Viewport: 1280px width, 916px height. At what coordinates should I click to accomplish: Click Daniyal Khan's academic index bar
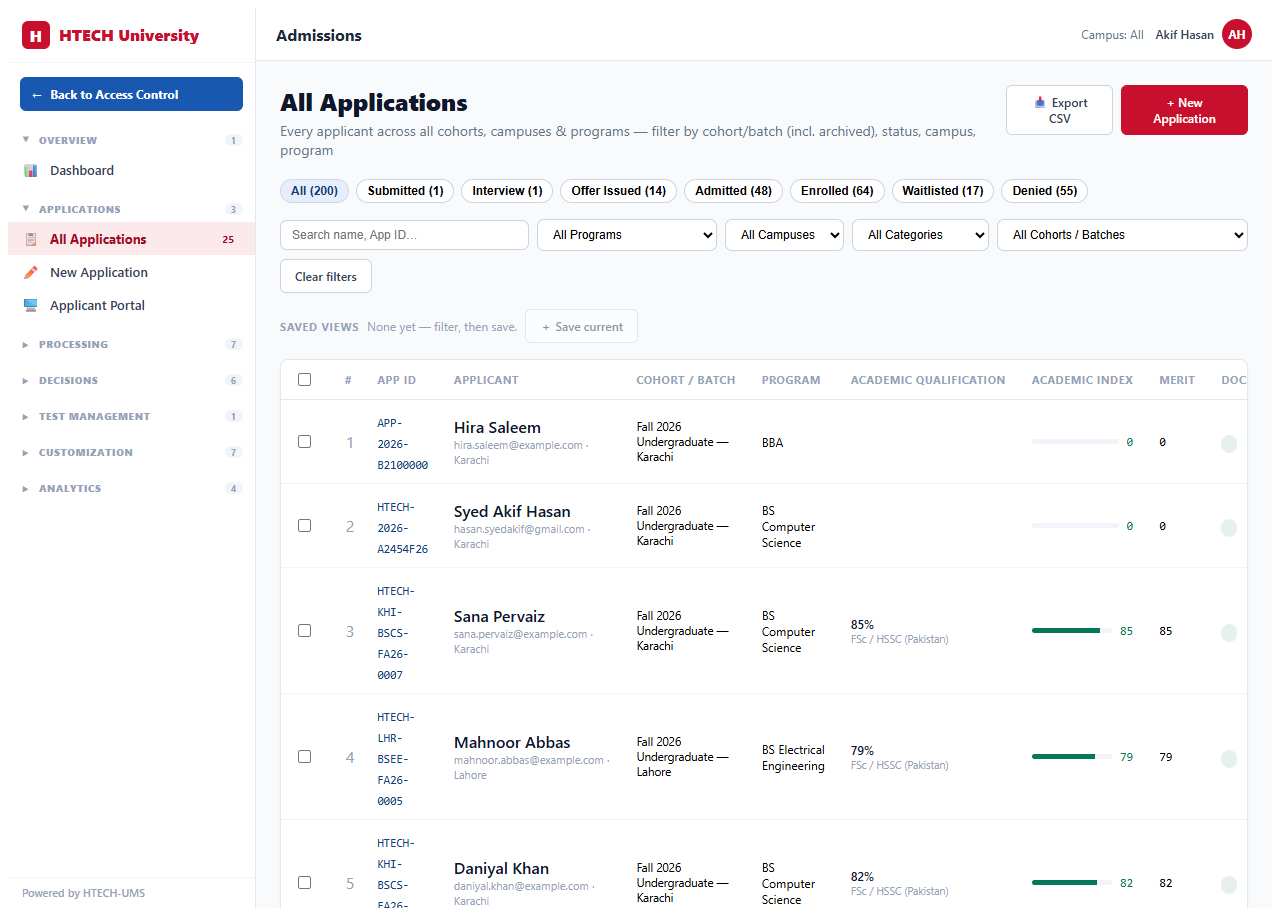(x=1071, y=883)
